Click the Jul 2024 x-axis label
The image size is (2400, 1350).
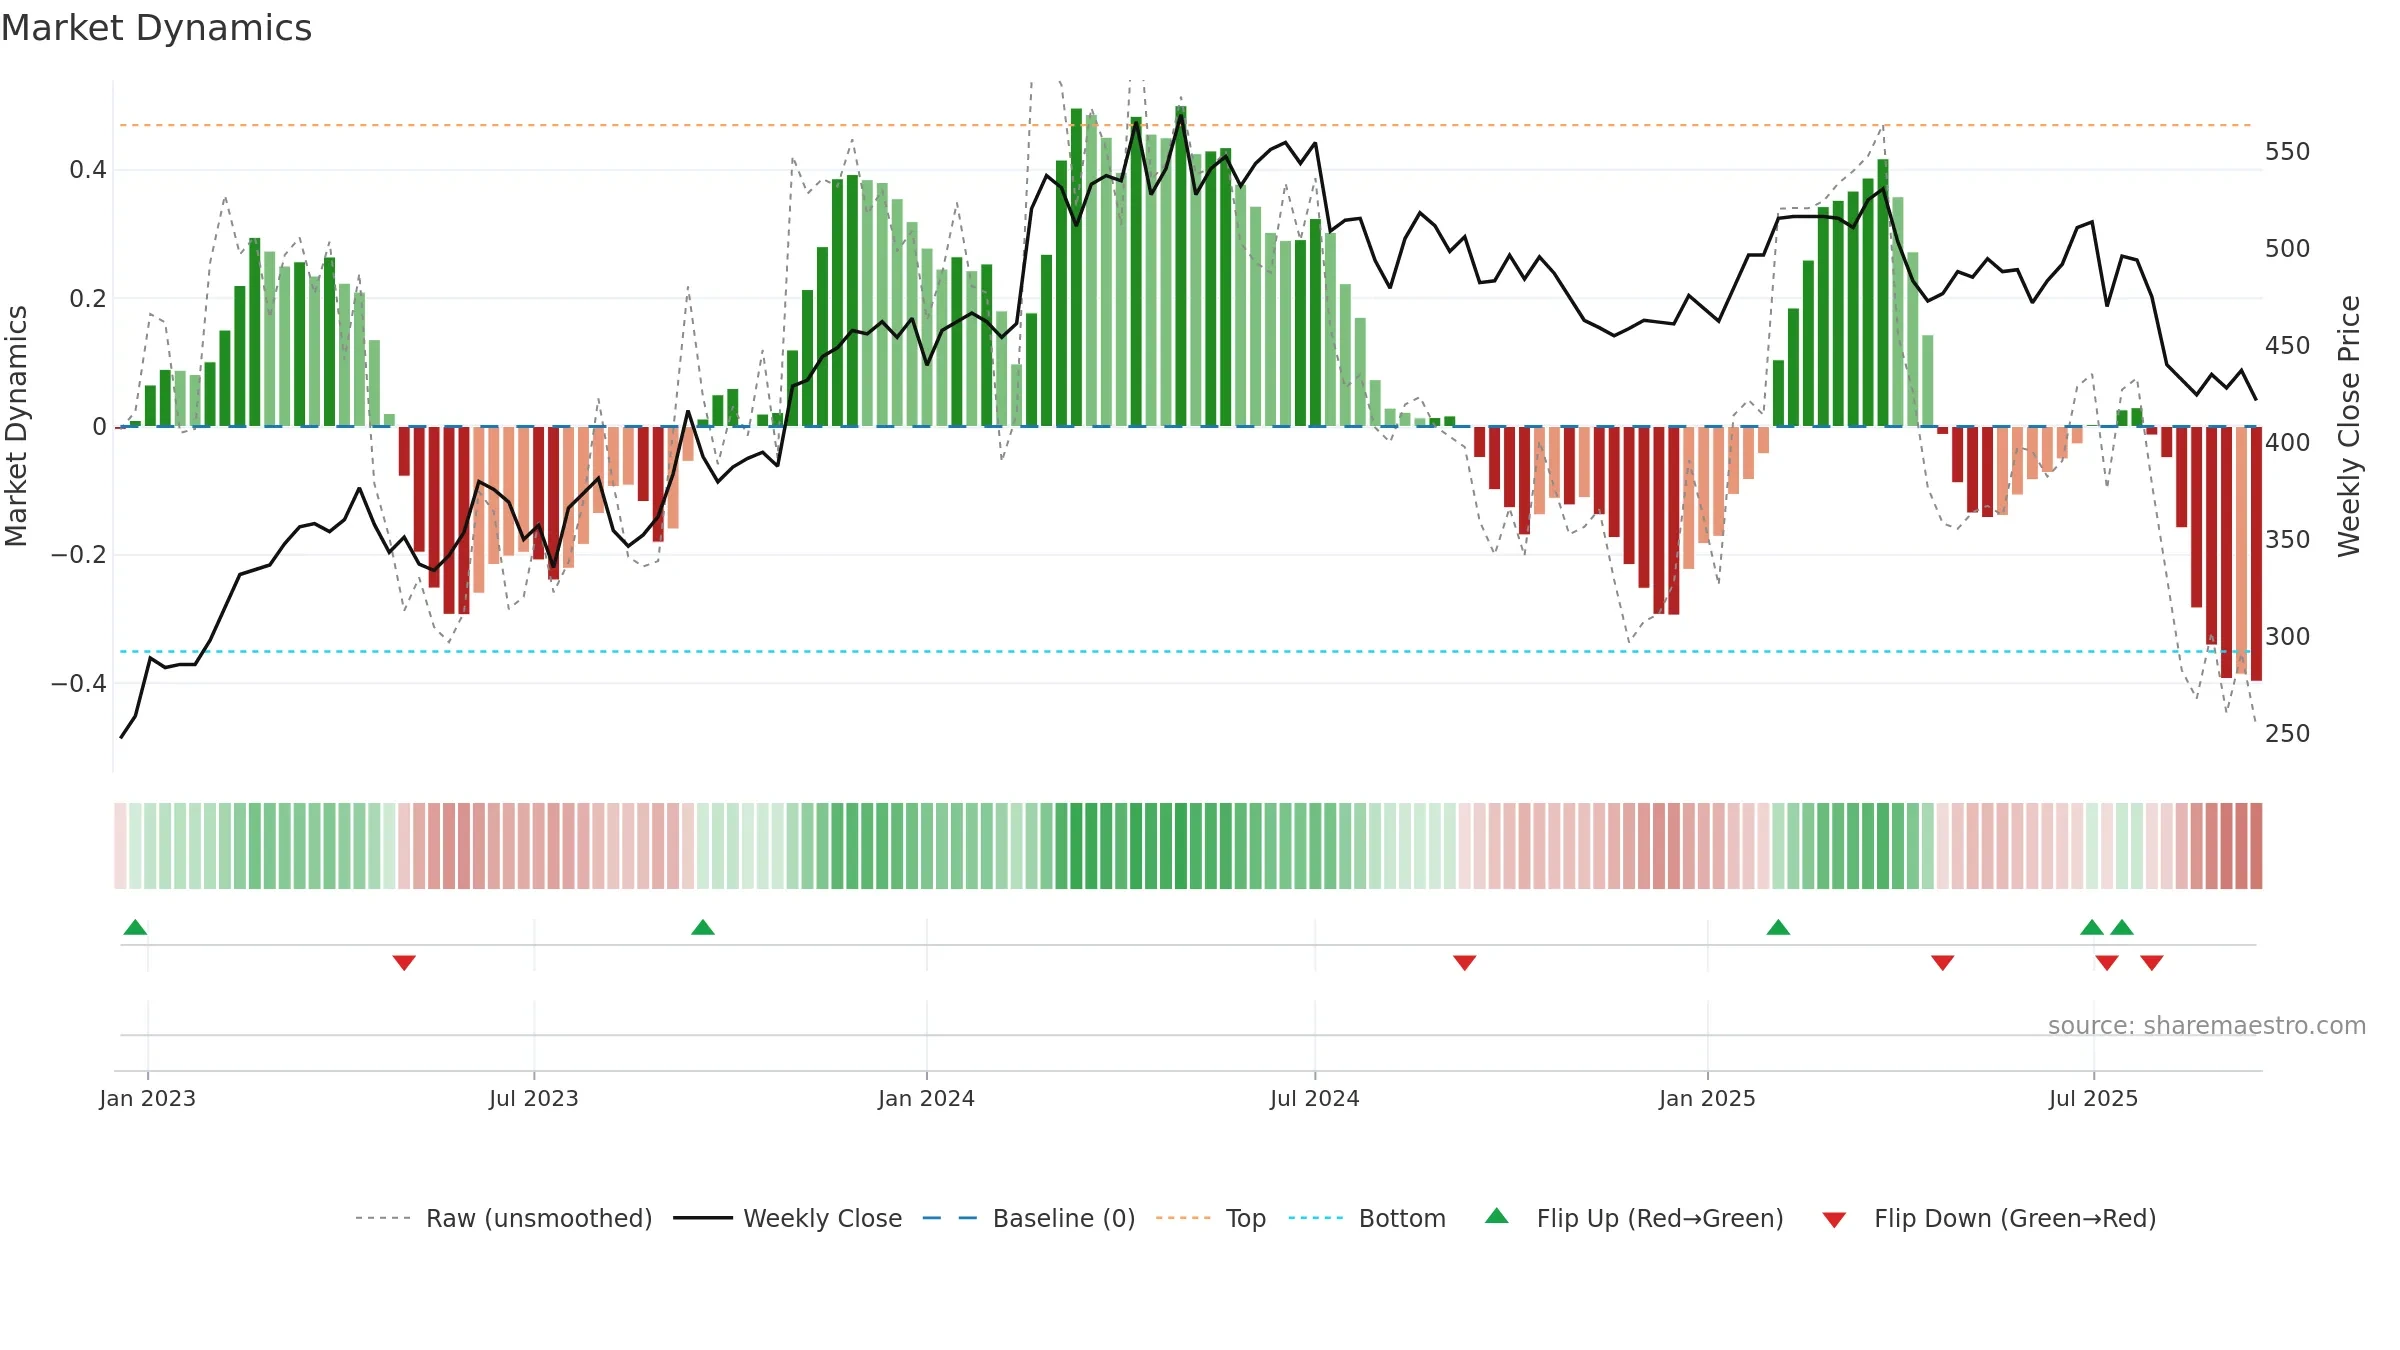coord(1315,1098)
